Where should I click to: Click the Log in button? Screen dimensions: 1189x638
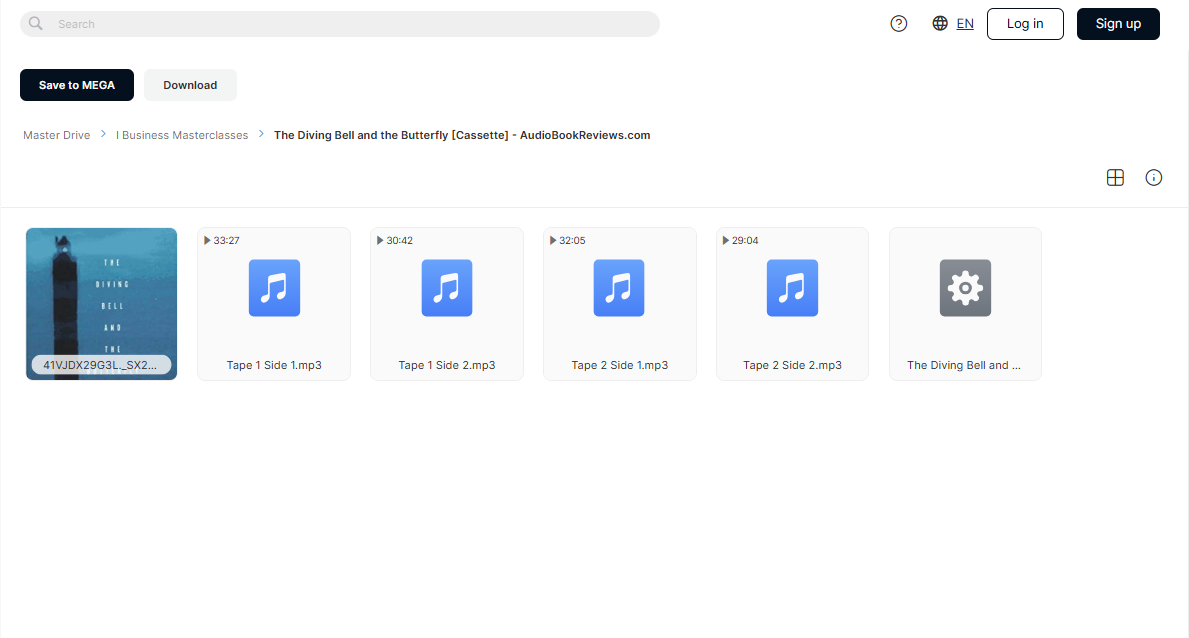pyautogui.click(x=1025, y=24)
